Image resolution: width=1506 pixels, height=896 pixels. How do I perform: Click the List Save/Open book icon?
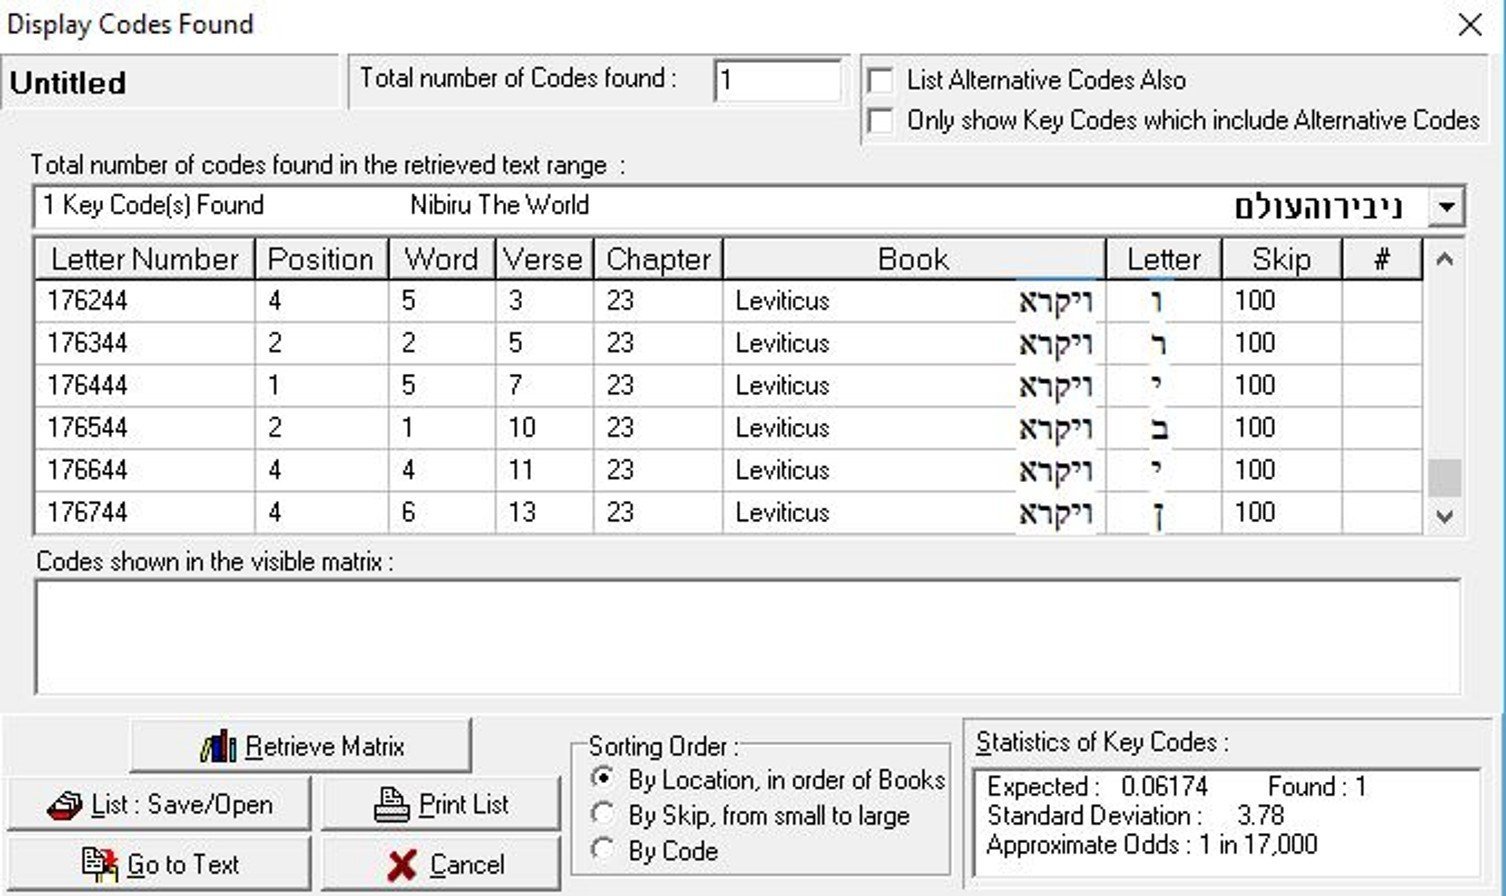point(65,805)
